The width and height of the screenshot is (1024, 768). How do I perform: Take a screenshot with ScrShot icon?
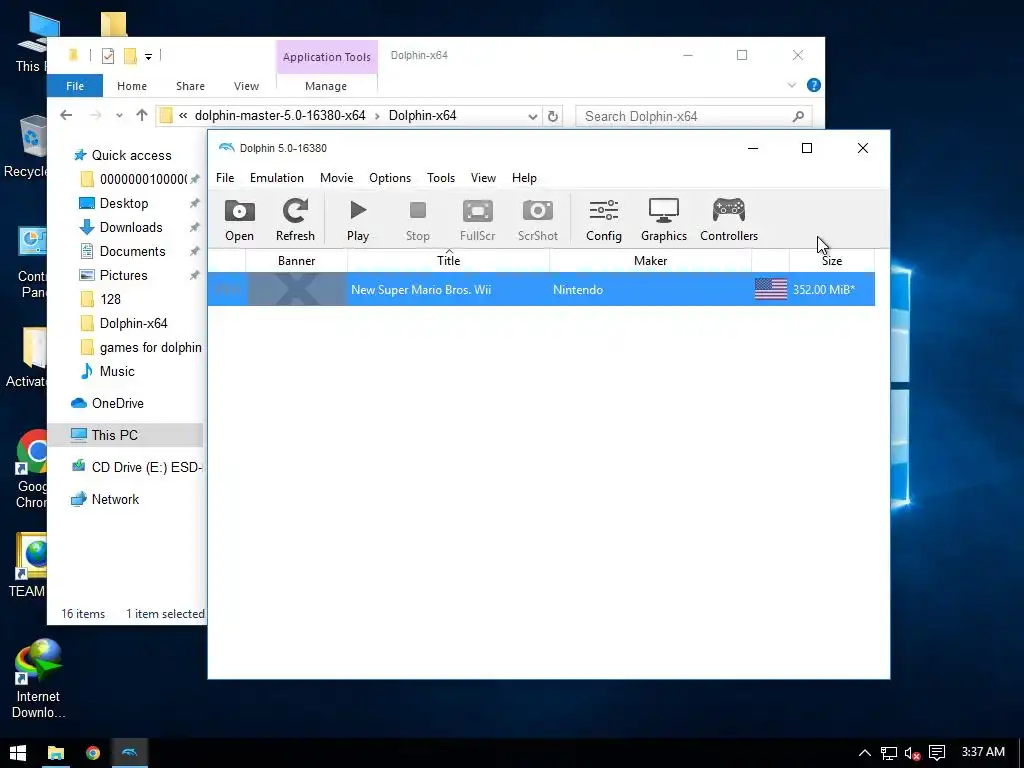pyautogui.click(x=537, y=220)
